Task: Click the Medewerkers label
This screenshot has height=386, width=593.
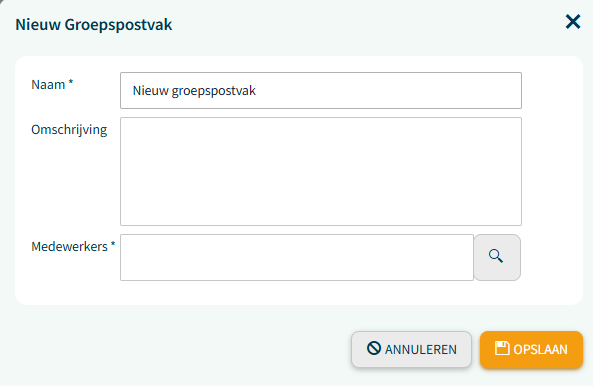Action: pyautogui.click(x=70, y=246)
